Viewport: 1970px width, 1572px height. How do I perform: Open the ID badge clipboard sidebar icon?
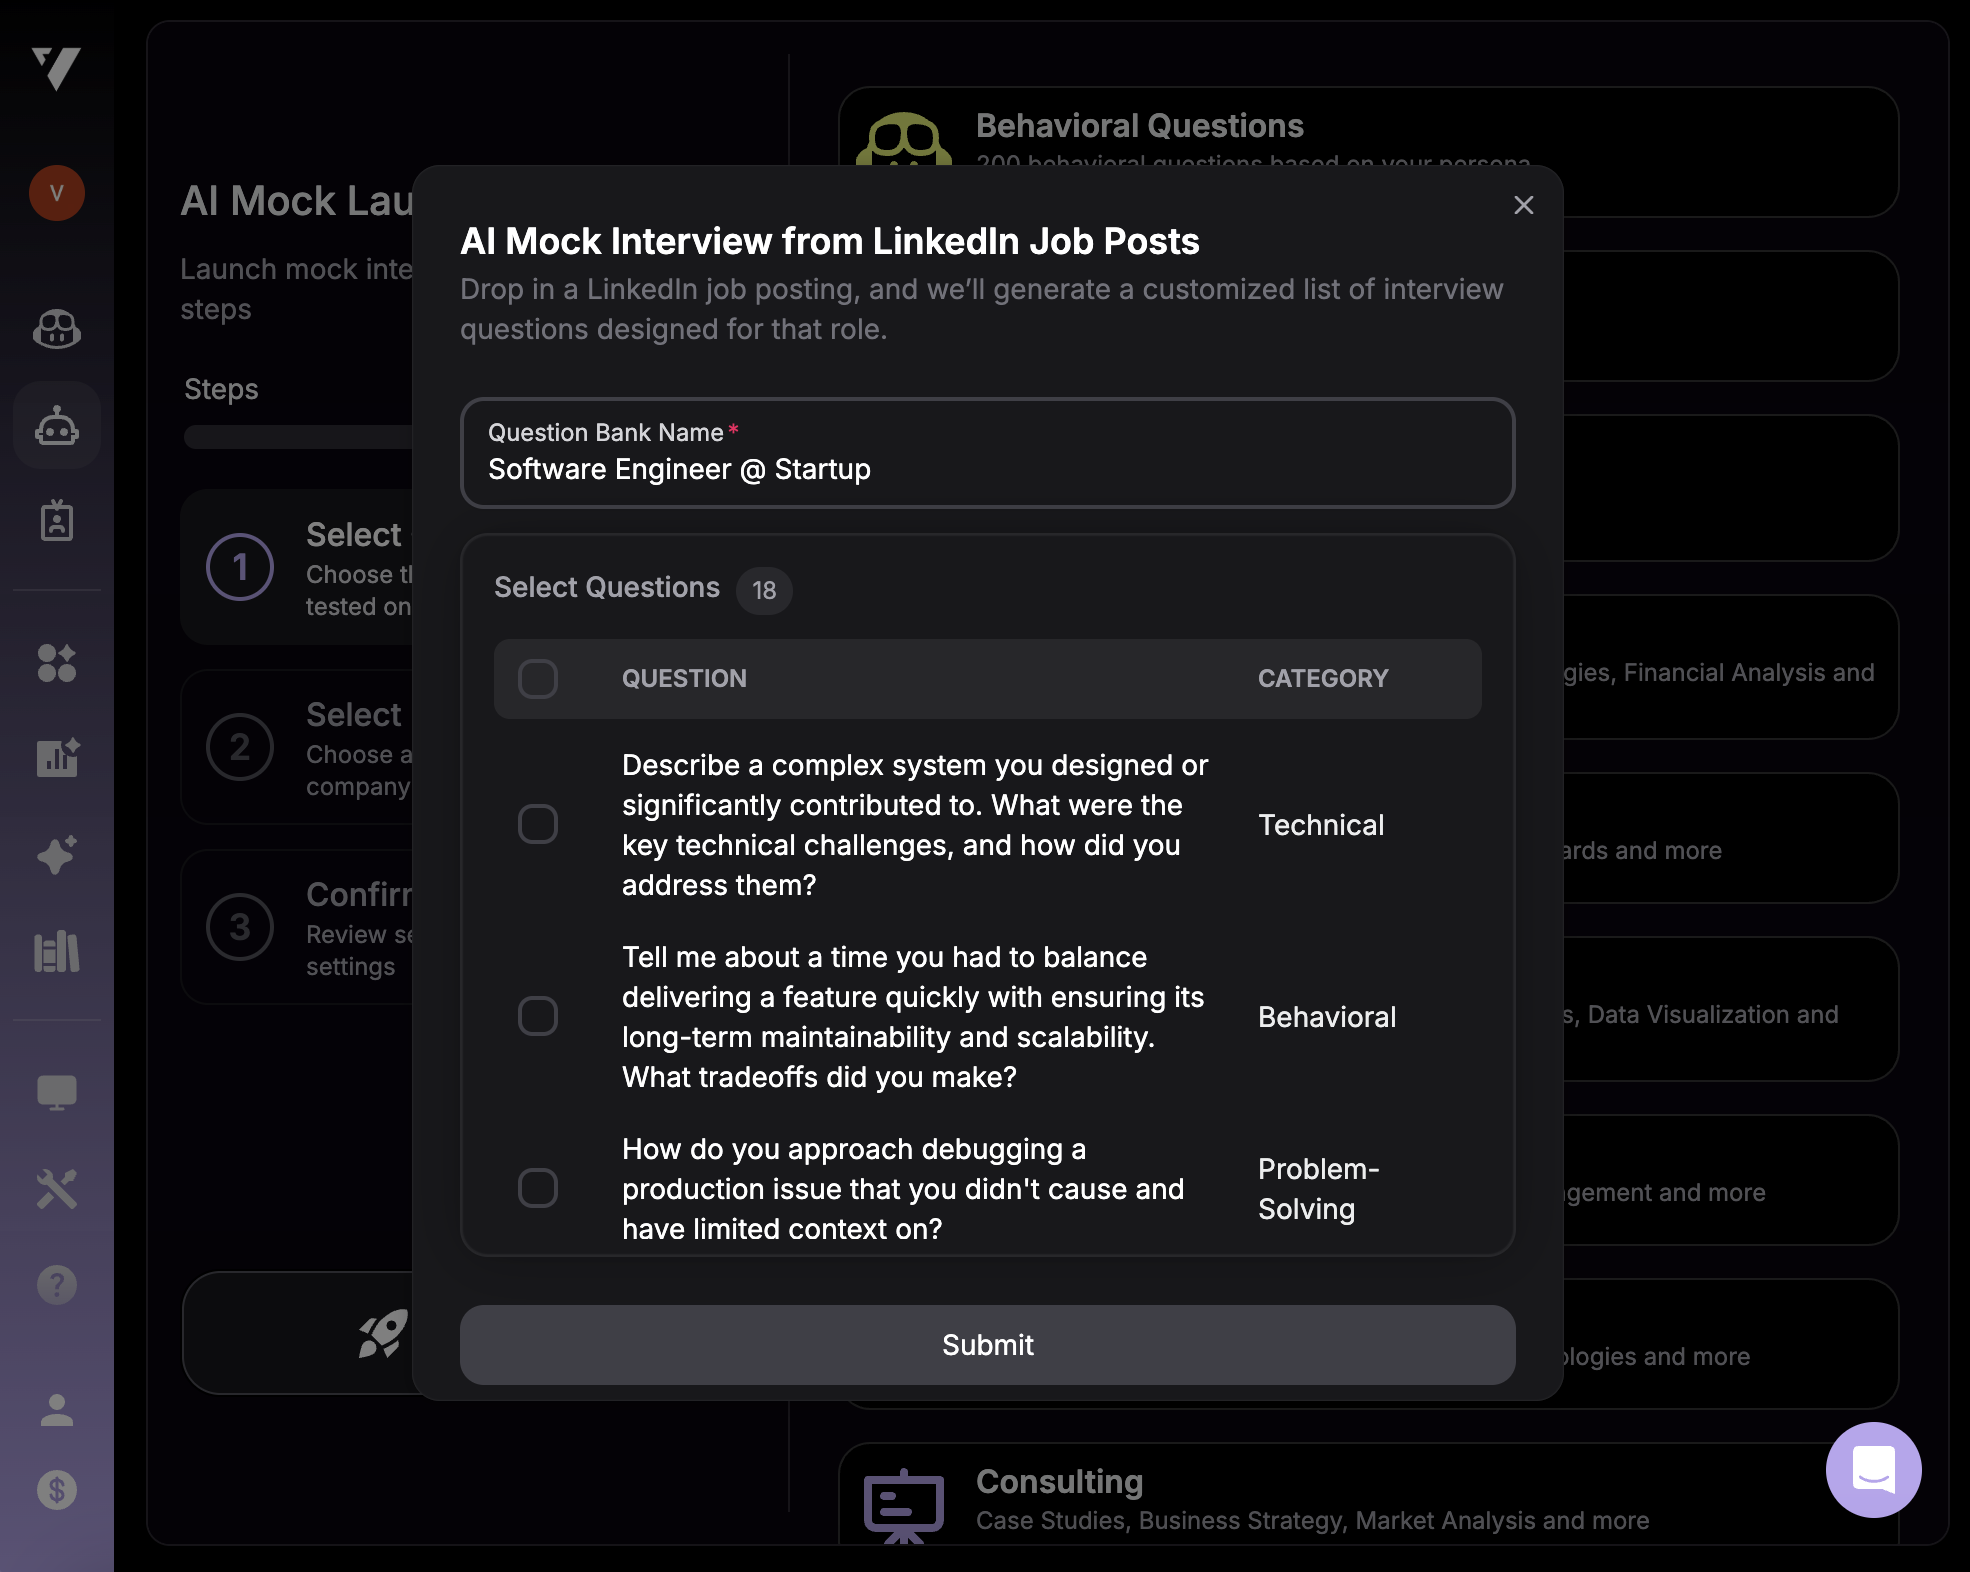coord(57,520)
